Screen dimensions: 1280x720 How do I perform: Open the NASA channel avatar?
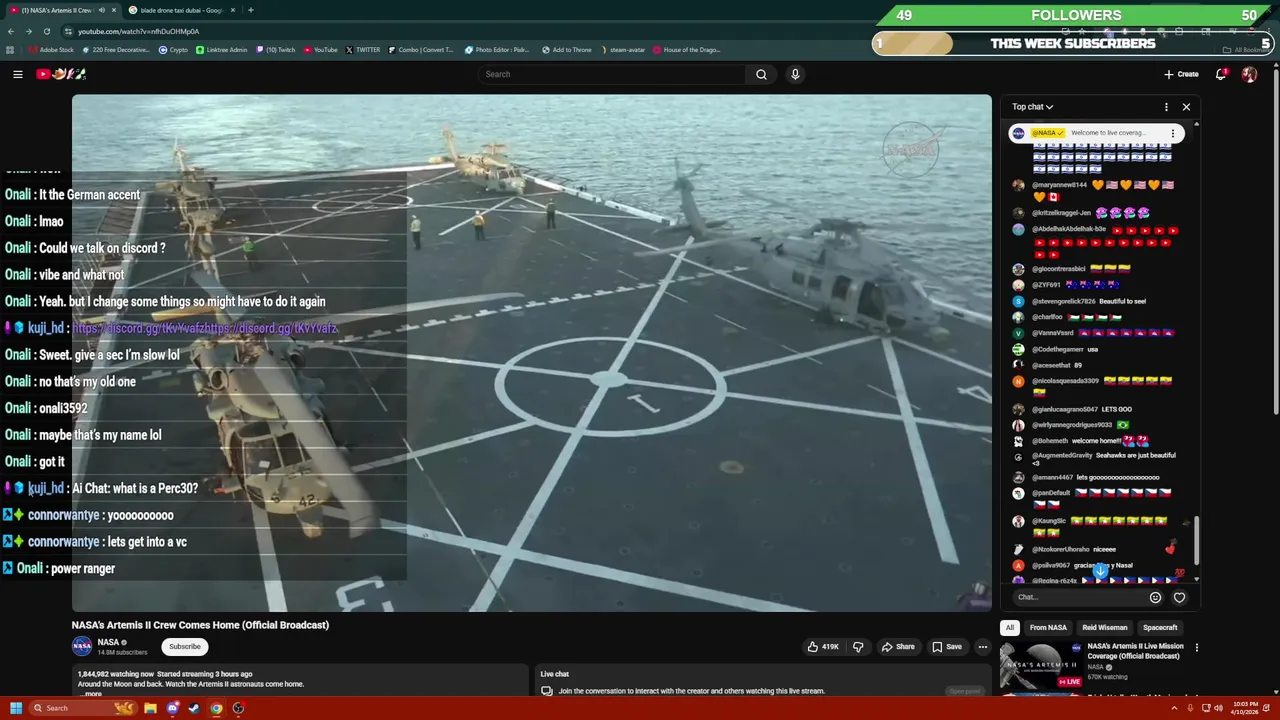pyautogui.click(x=82, y=647)
